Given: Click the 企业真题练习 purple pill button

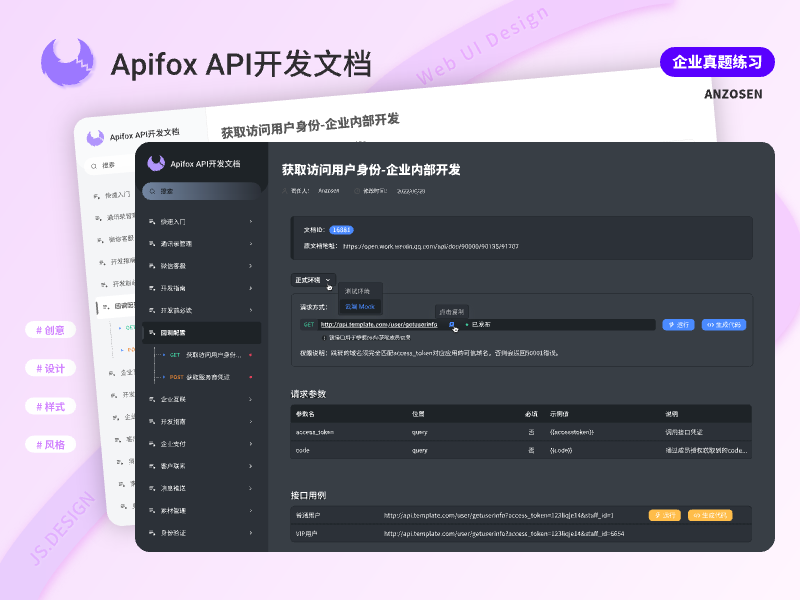Looking at the screenshot, I should [717, 62].
